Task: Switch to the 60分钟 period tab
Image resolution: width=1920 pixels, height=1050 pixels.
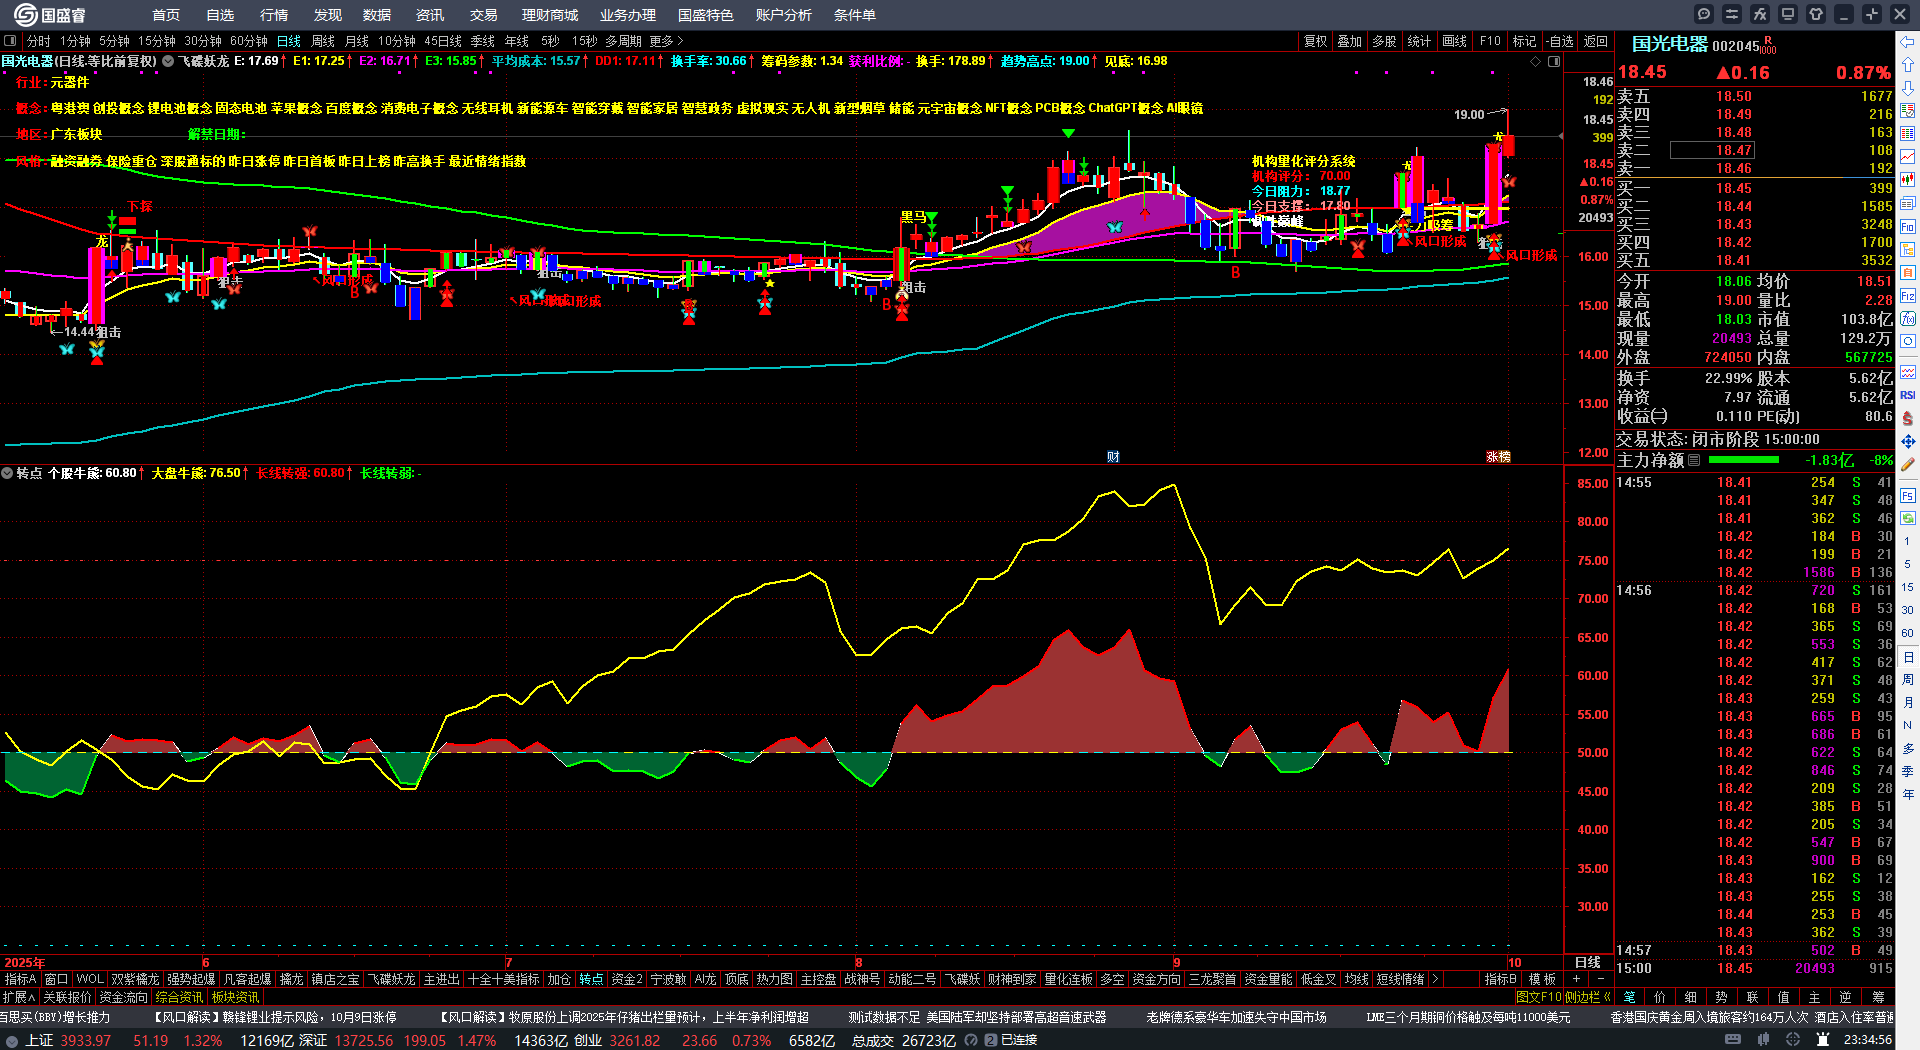Action: click(x=249, y=41)
